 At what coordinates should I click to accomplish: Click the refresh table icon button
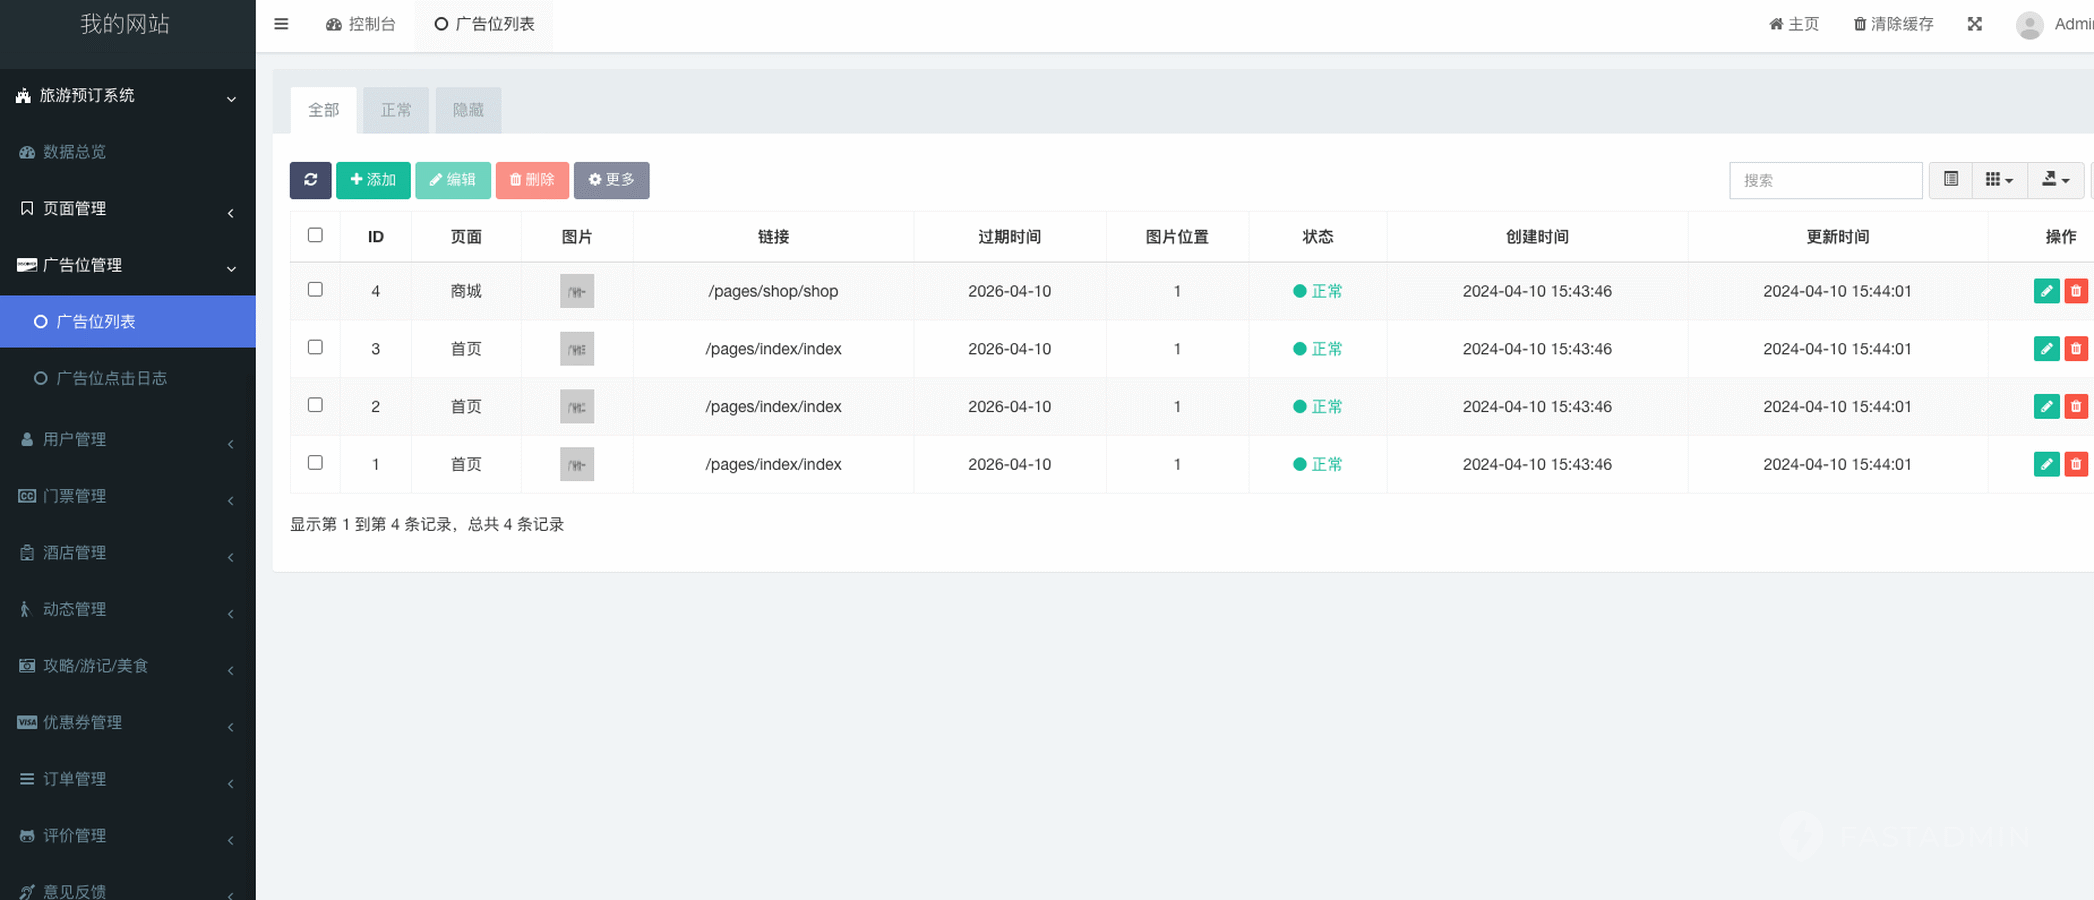point(310,180)
